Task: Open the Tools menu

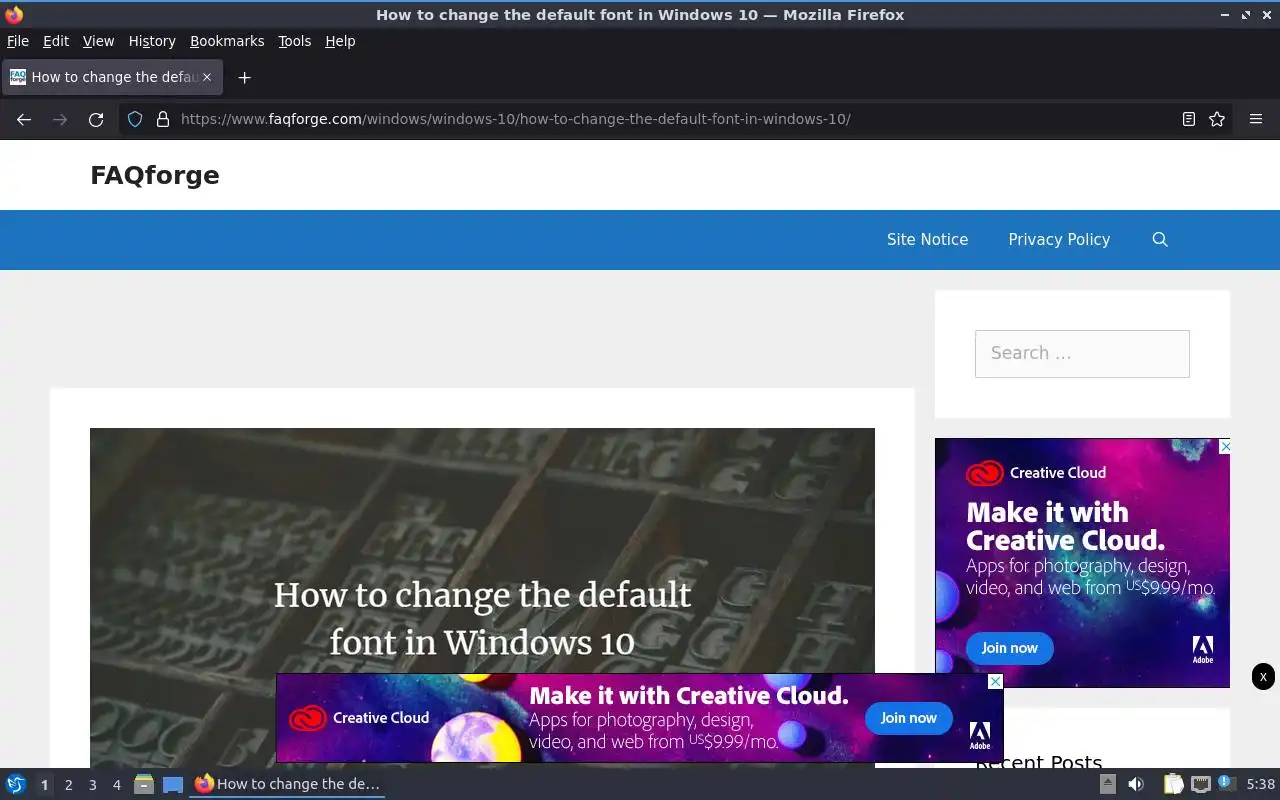Action: (x=294, y=41)
